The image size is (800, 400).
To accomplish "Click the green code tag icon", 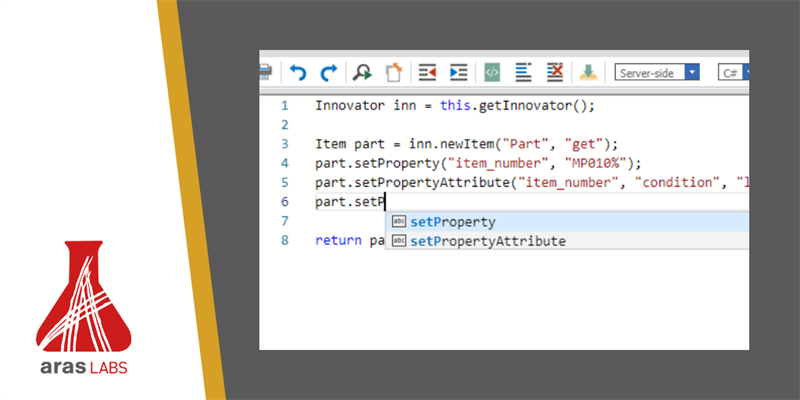I will 492,72.
